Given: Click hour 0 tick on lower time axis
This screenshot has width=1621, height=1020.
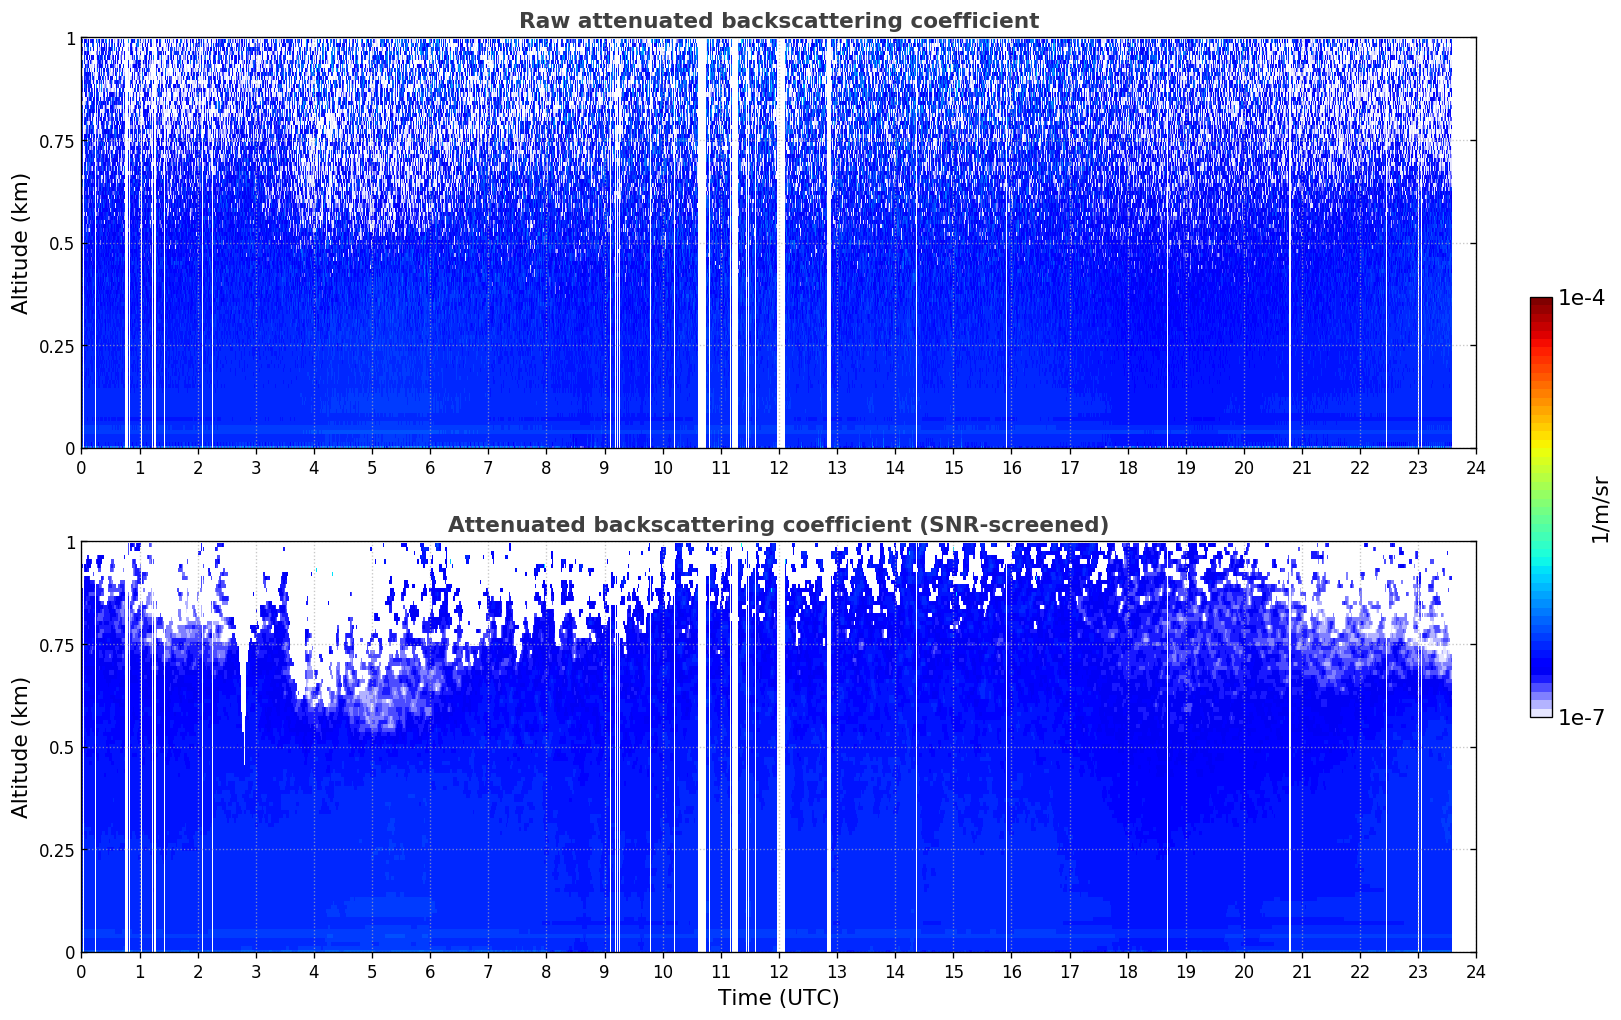Looking at the screenshot, I should [81, 971].
